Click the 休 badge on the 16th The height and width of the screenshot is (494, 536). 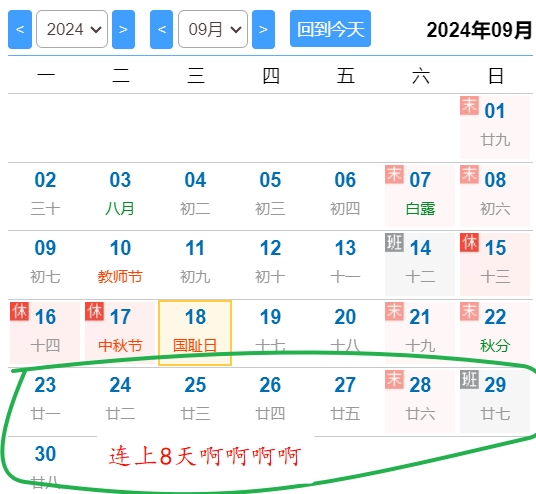coord(19,311)
